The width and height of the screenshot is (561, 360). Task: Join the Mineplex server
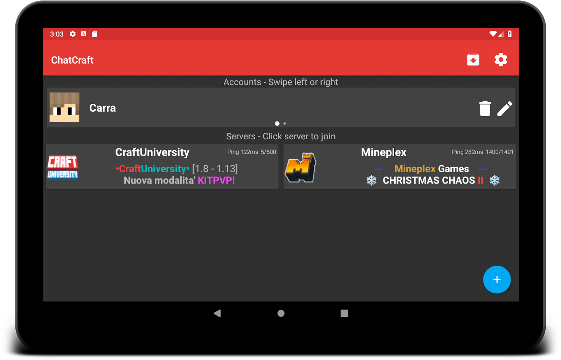pyautogui.click(x=400, y=166)
